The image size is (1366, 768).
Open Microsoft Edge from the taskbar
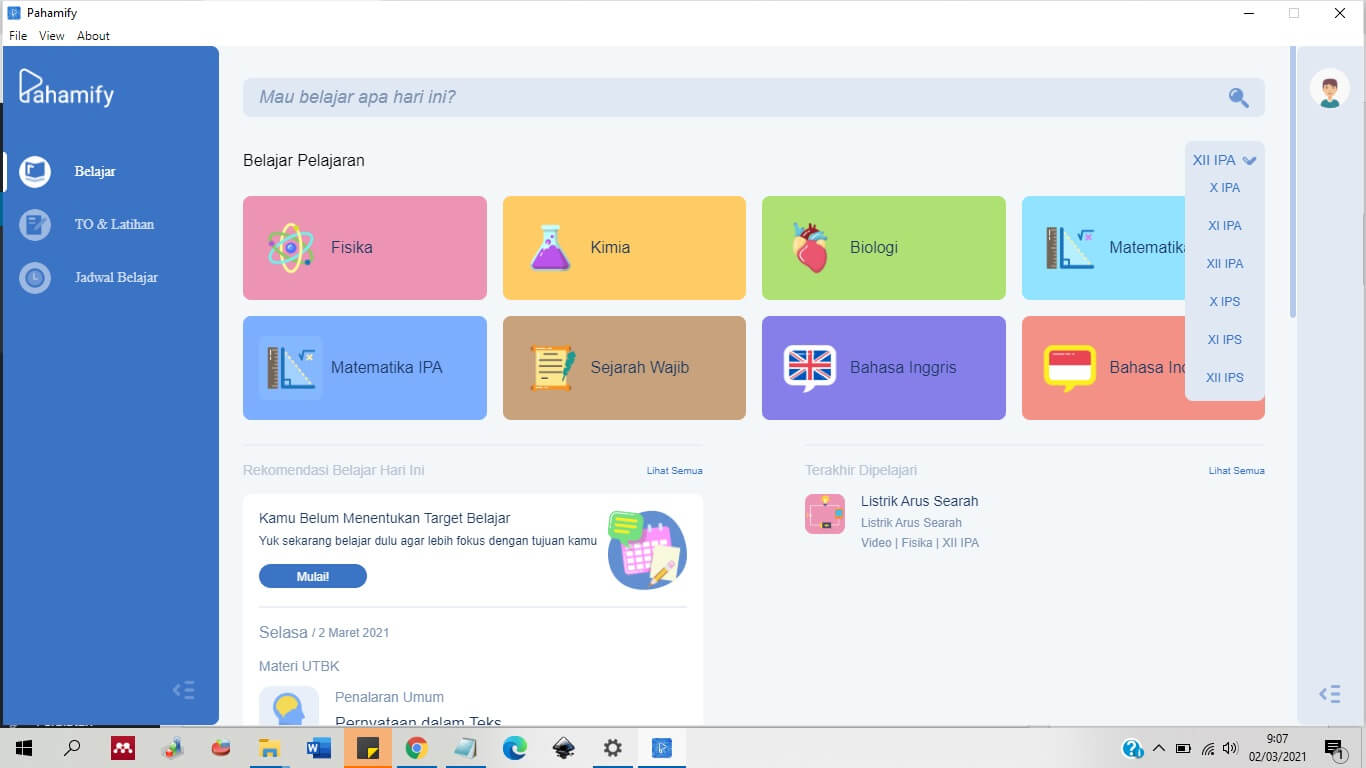(x=515, y=748)
